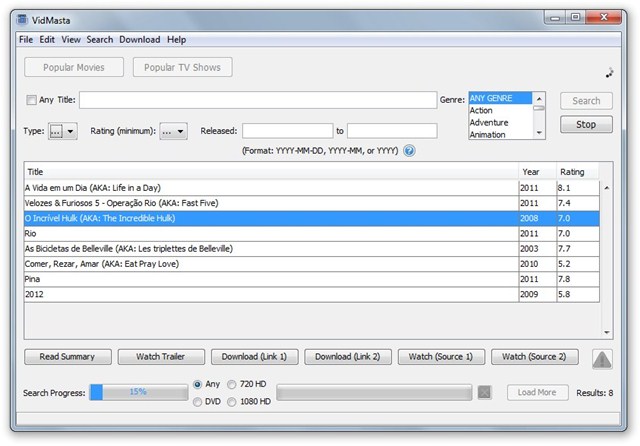Click the 8.1 rating cell
Viewport: 640px width, 446px height.
point(578,188)
